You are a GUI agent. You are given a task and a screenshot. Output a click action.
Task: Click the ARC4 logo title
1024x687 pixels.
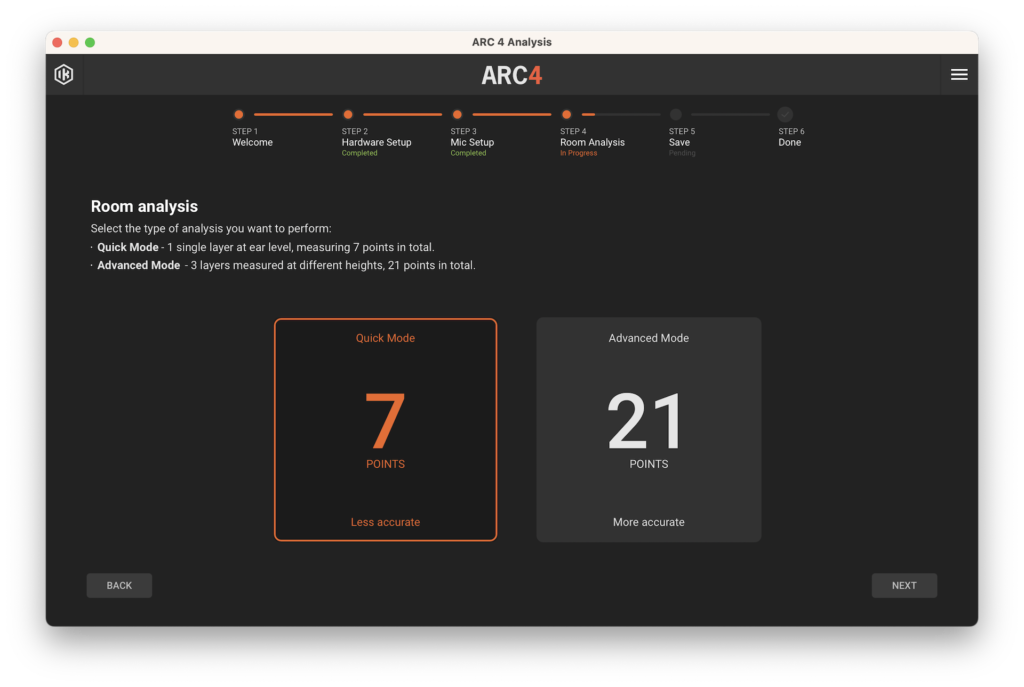[x=511, y=76]
